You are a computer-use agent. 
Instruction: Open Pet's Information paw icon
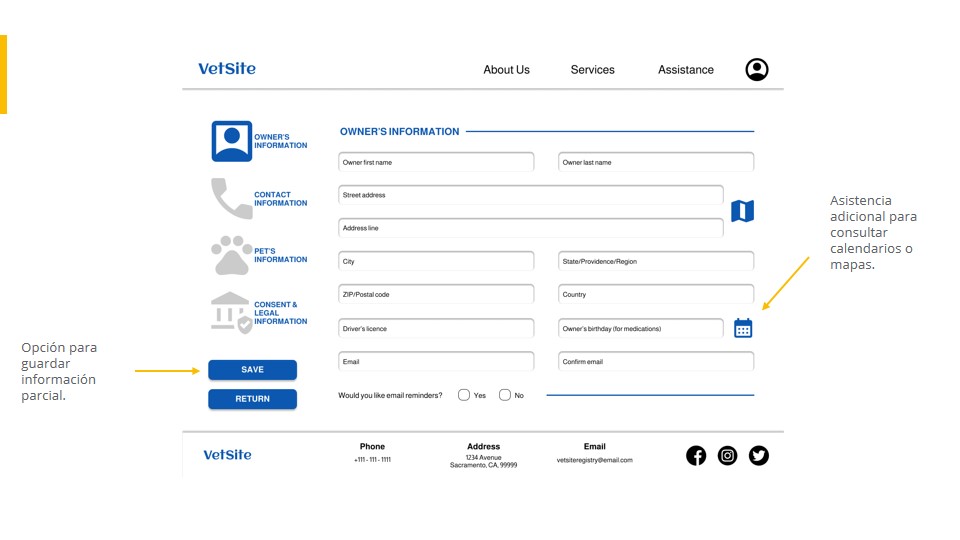tap(231, 255)
